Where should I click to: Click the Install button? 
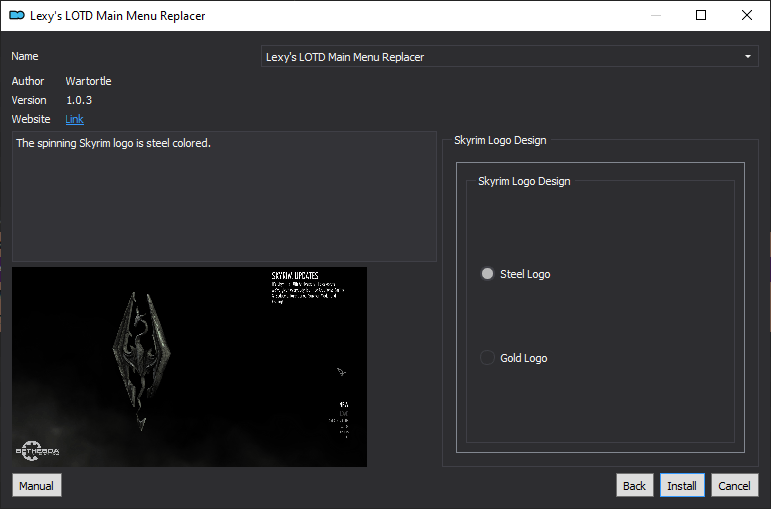pyautogui.click(x=682, y=485)
